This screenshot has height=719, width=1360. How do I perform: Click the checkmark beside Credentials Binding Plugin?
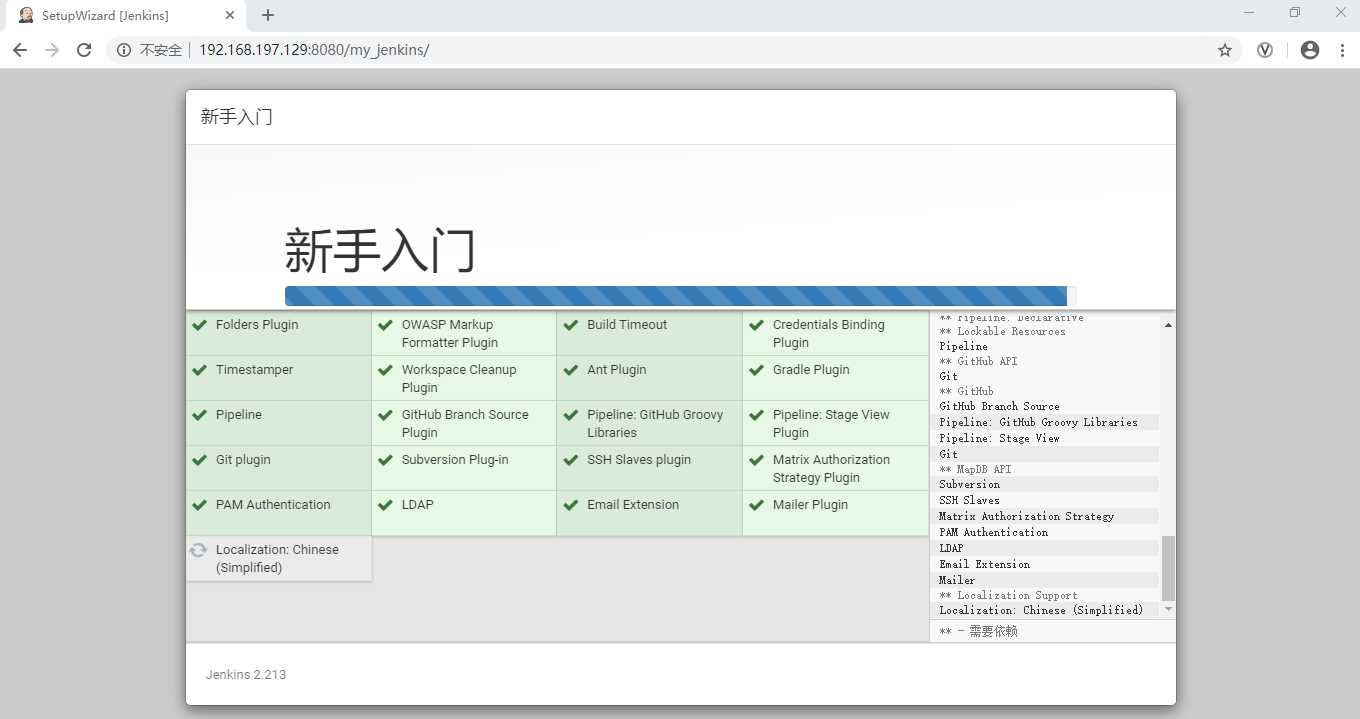click(x=756, y=325)
